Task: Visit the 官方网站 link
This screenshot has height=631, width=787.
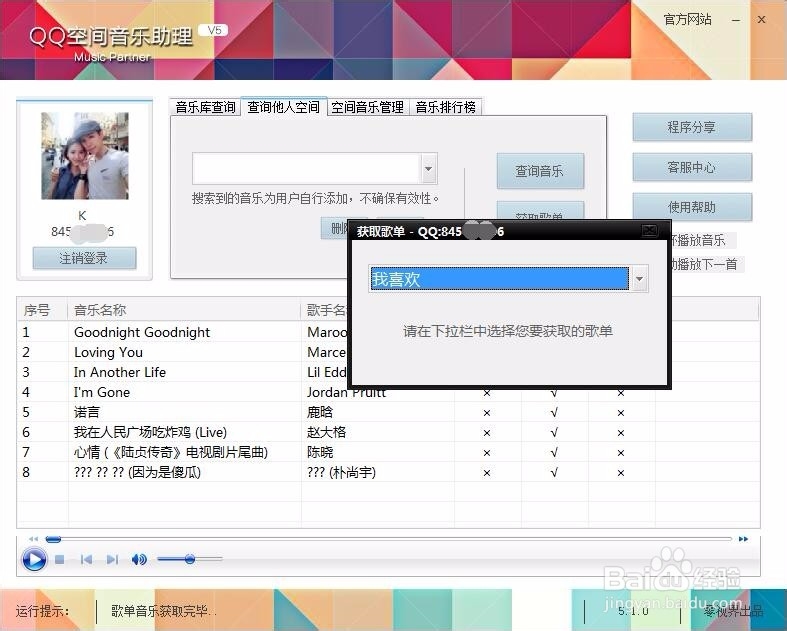Action: [688, 19]
